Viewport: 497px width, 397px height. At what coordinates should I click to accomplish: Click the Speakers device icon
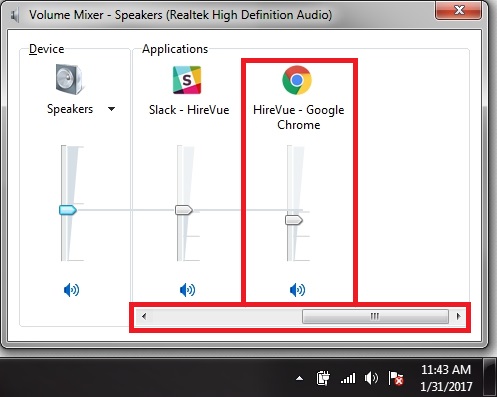click(70, 79)
